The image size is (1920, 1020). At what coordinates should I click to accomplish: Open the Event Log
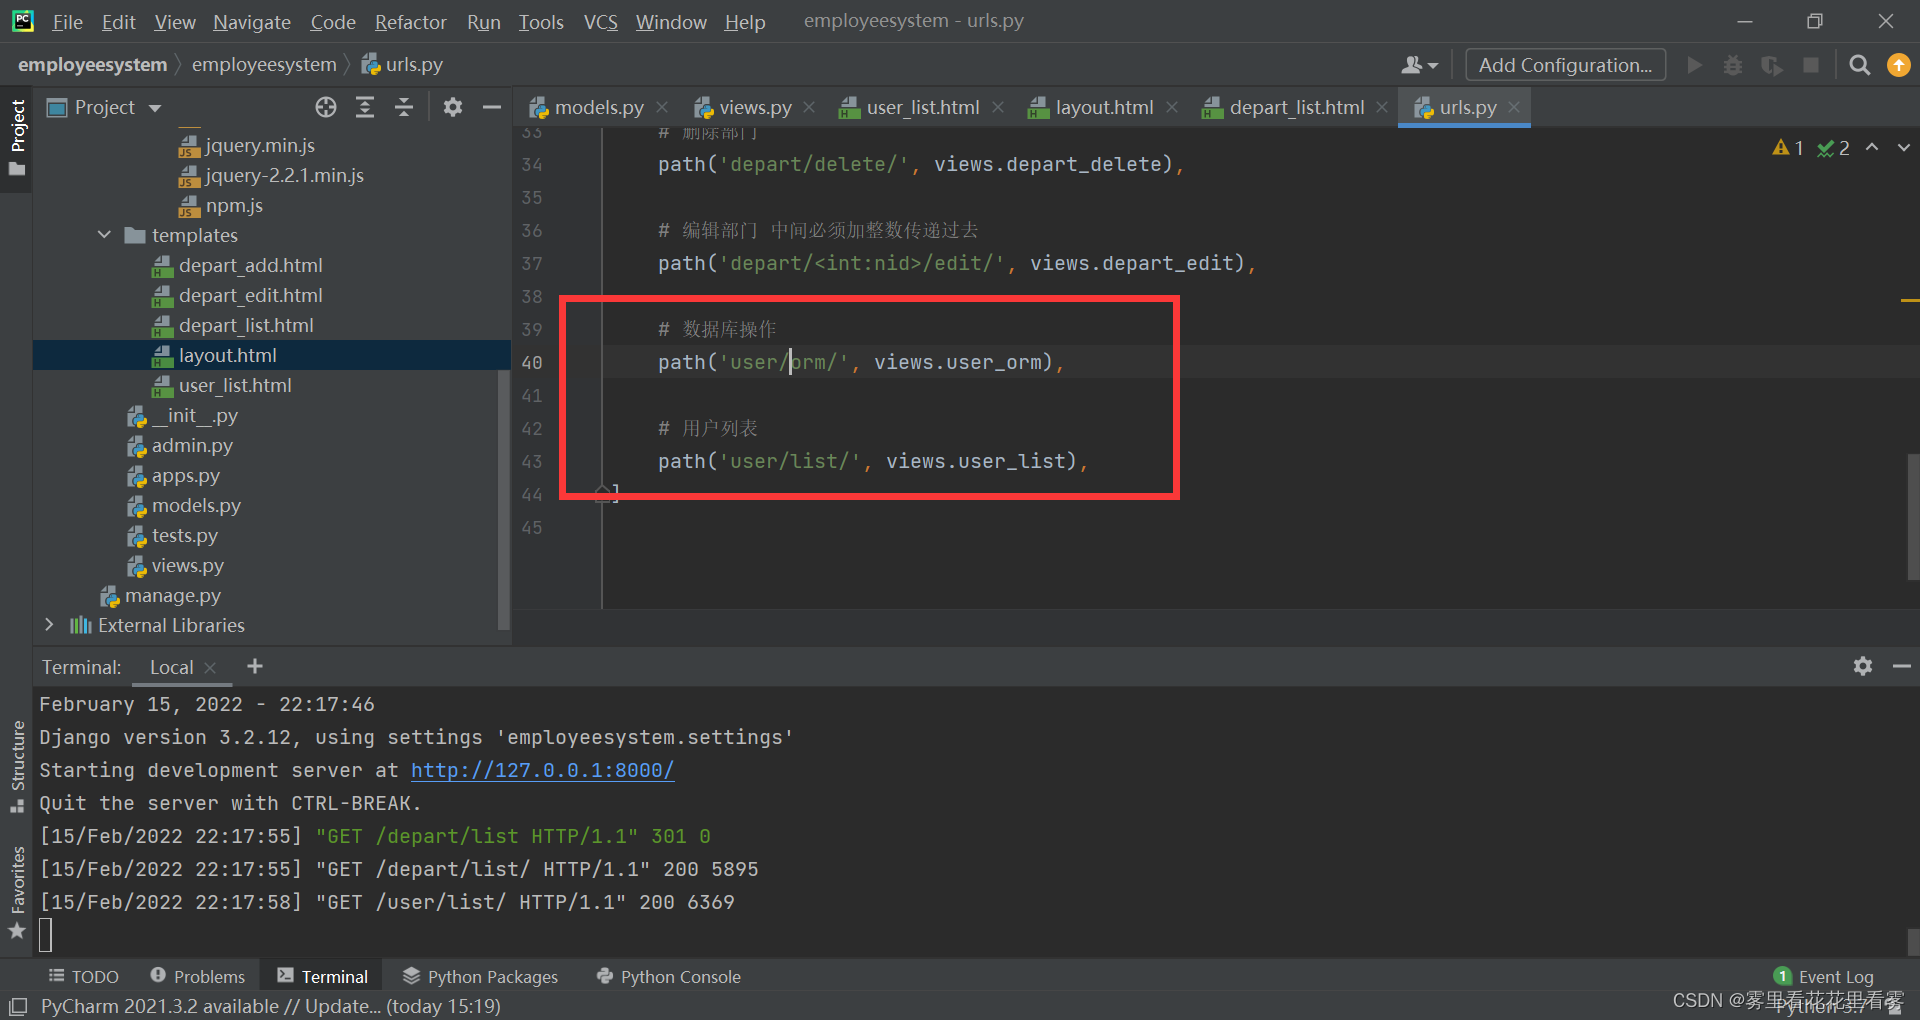1824,976
